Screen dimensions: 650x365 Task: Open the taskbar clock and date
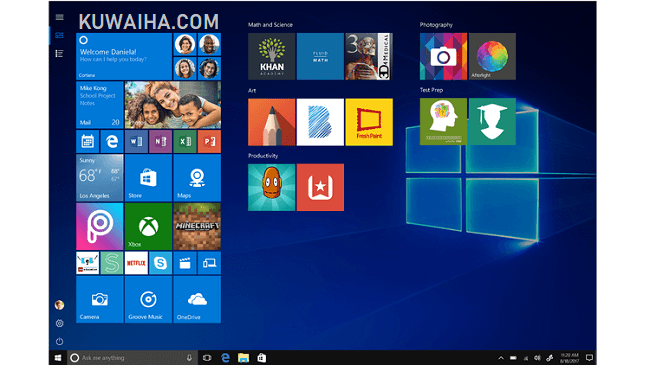570,358
